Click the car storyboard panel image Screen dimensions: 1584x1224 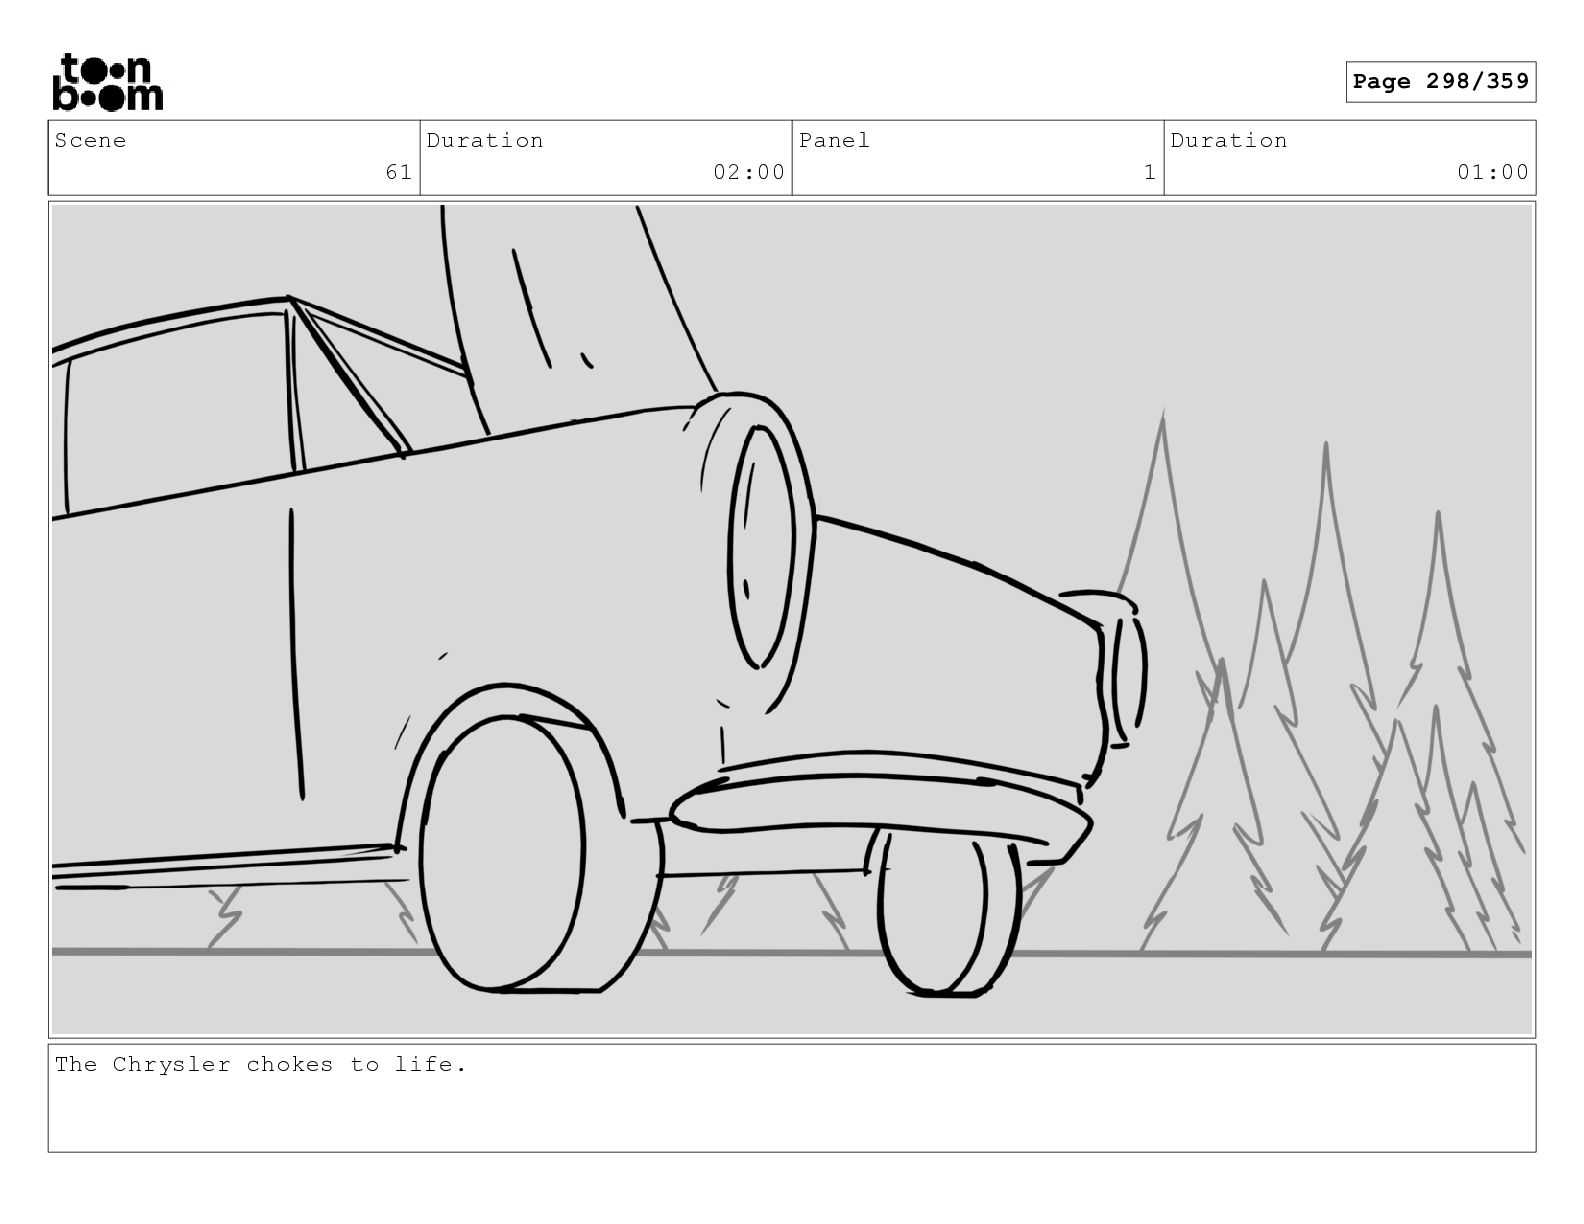coord(792,619)
